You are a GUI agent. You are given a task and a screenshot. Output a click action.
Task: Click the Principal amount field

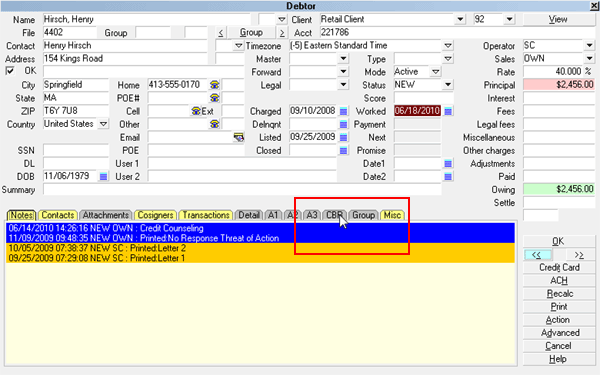pyautogui.click(x=559, y=85)
